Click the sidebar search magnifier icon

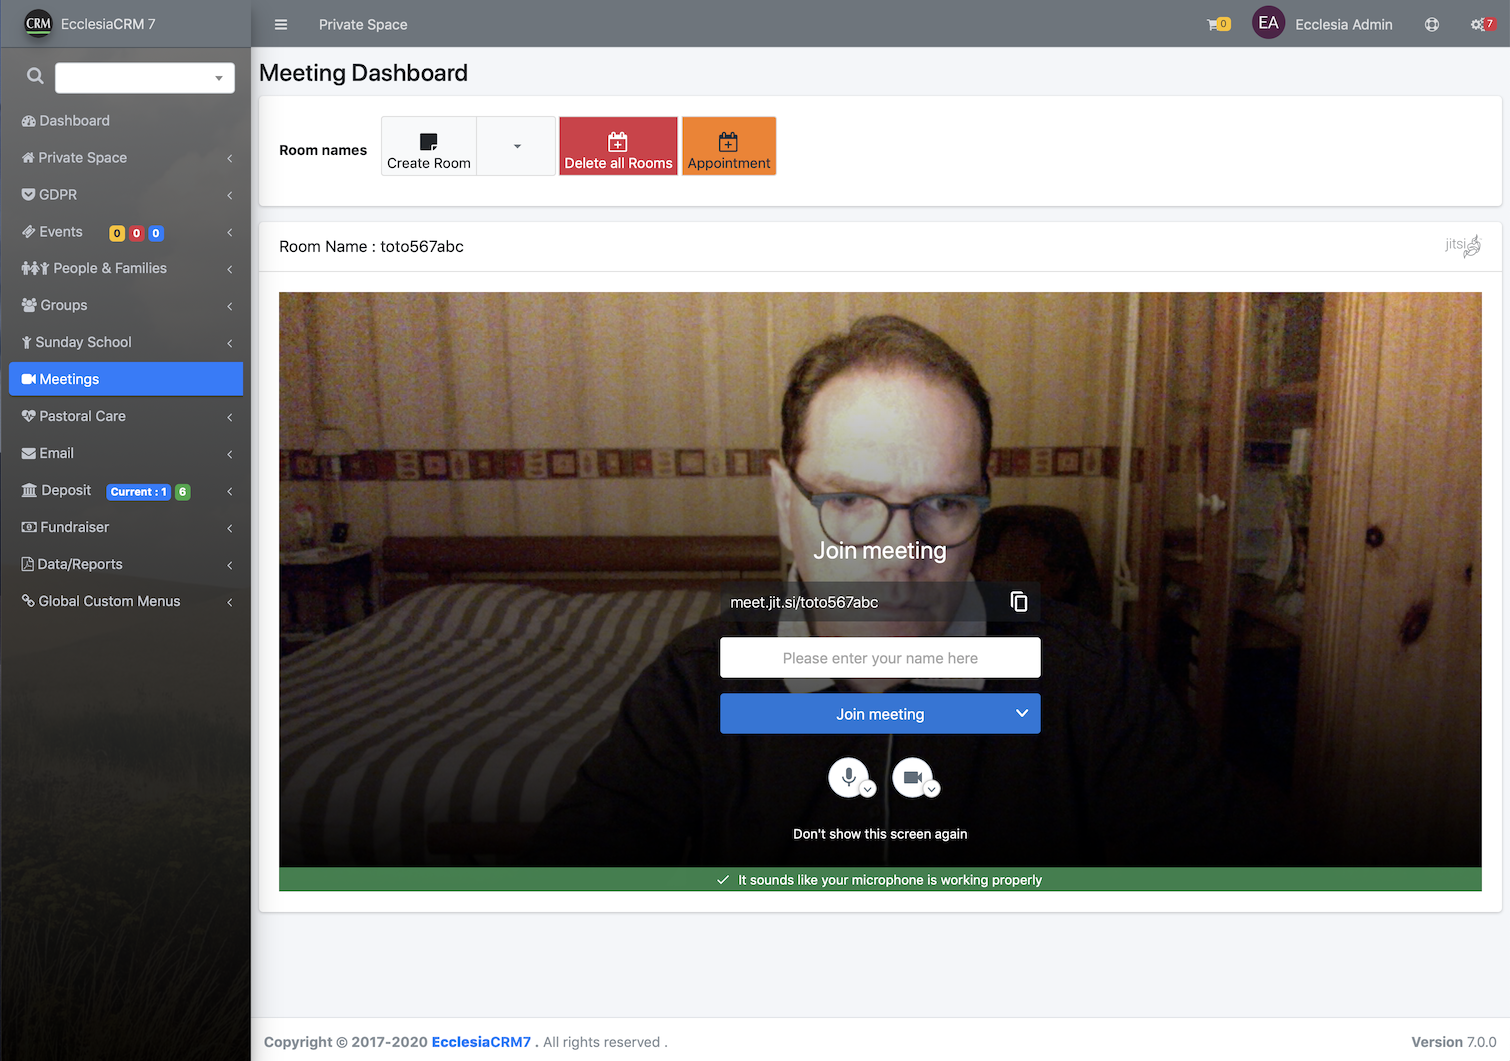35,76
